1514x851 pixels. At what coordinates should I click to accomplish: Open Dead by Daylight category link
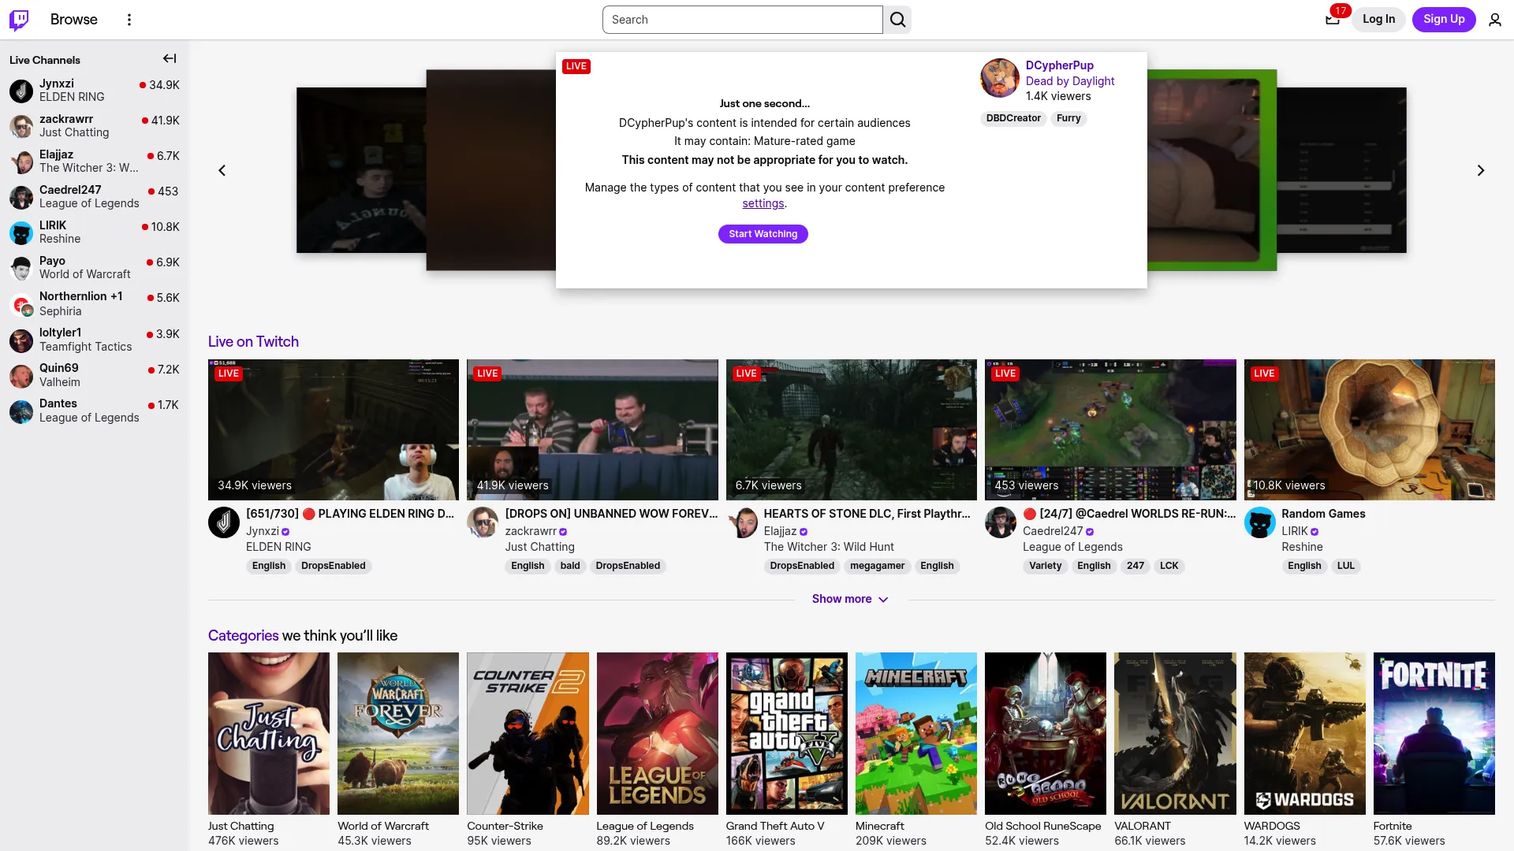(x=1070, y=81)
